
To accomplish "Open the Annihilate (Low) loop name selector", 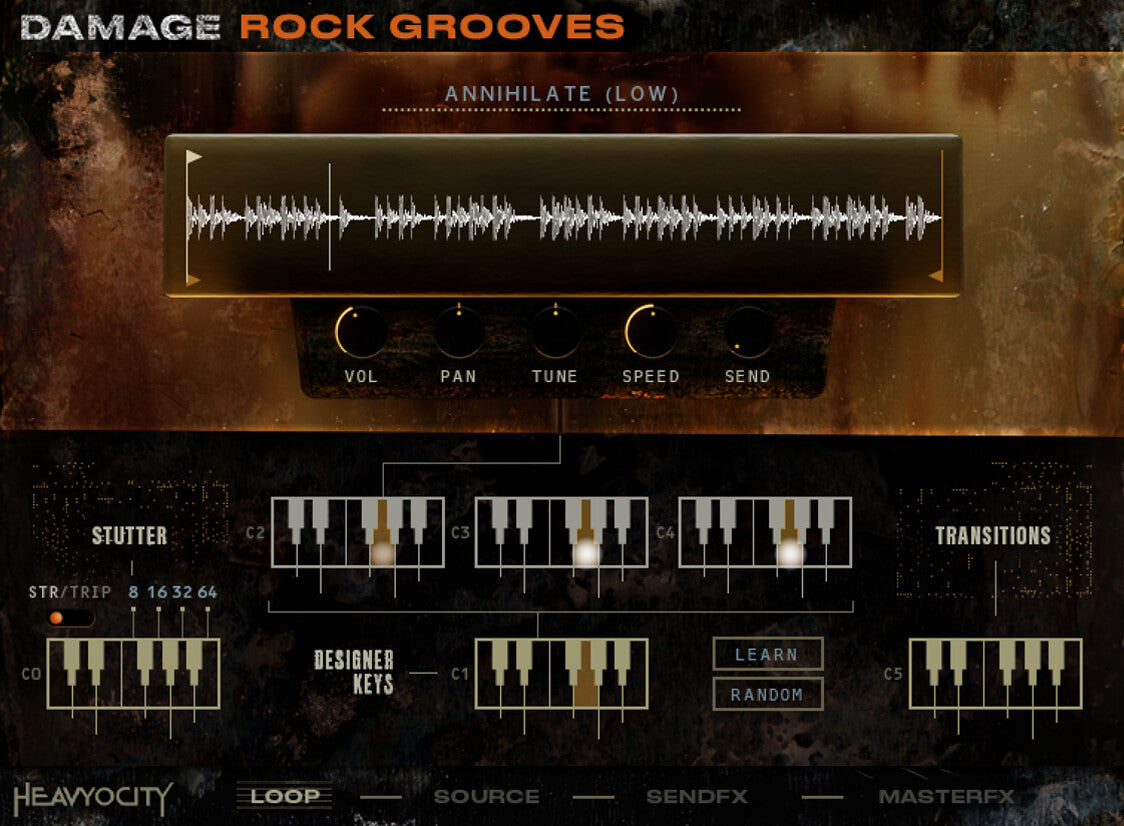I will click(x=562, y=95).
